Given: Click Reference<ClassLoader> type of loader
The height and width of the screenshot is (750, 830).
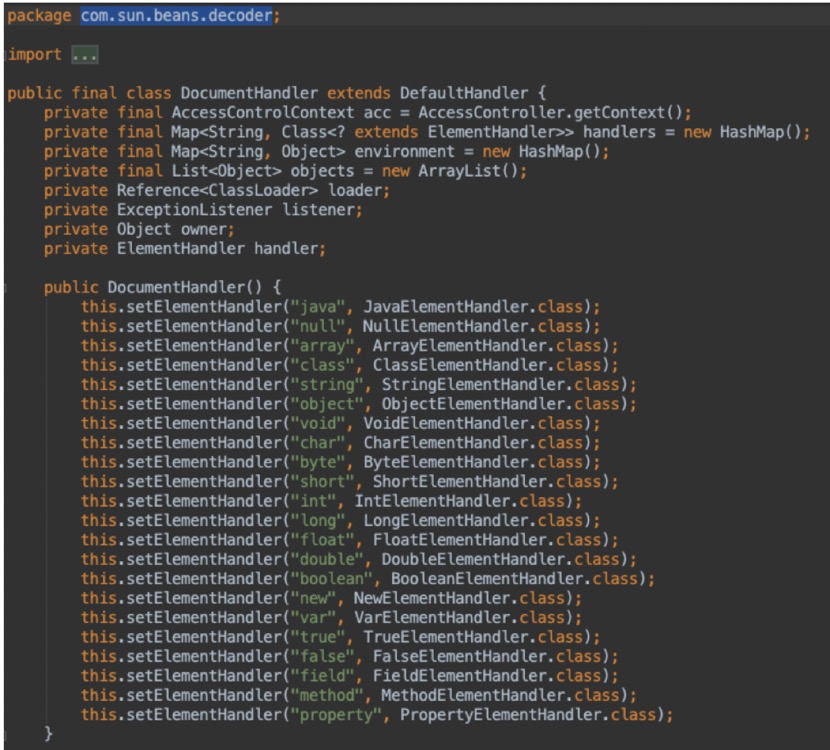Looking at the screenshot, I should tap(217, 191).
